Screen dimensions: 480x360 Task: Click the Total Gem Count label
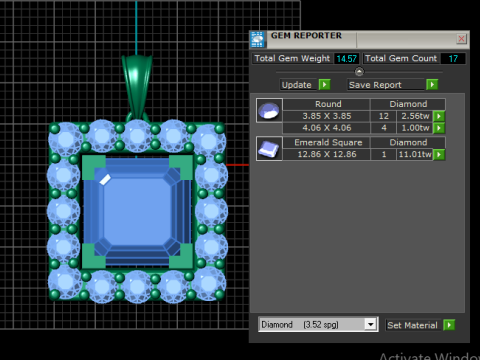(401, 59)
